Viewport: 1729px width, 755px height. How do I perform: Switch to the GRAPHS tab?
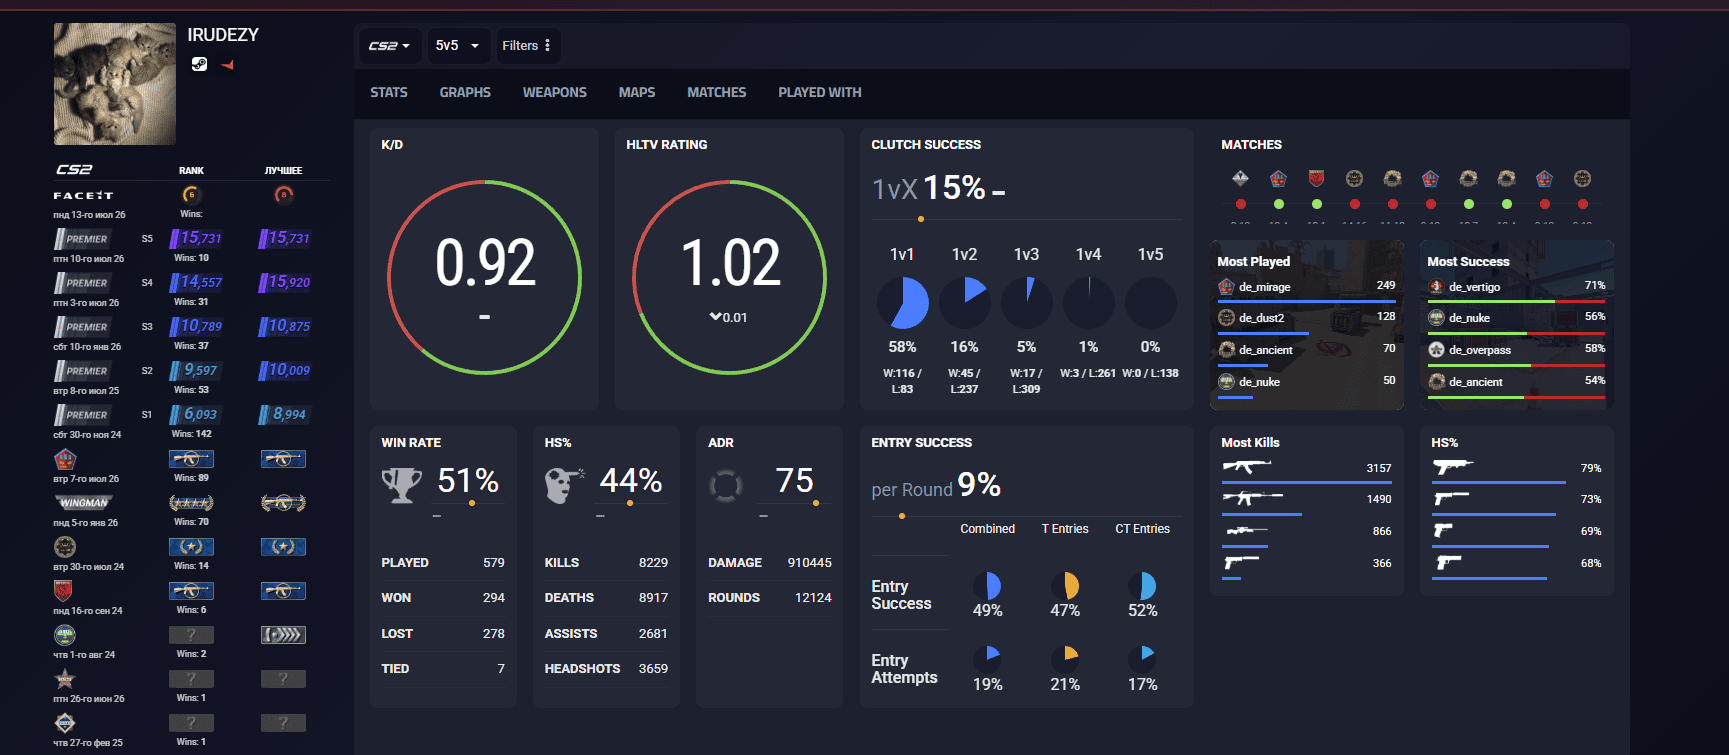(465, 92)
